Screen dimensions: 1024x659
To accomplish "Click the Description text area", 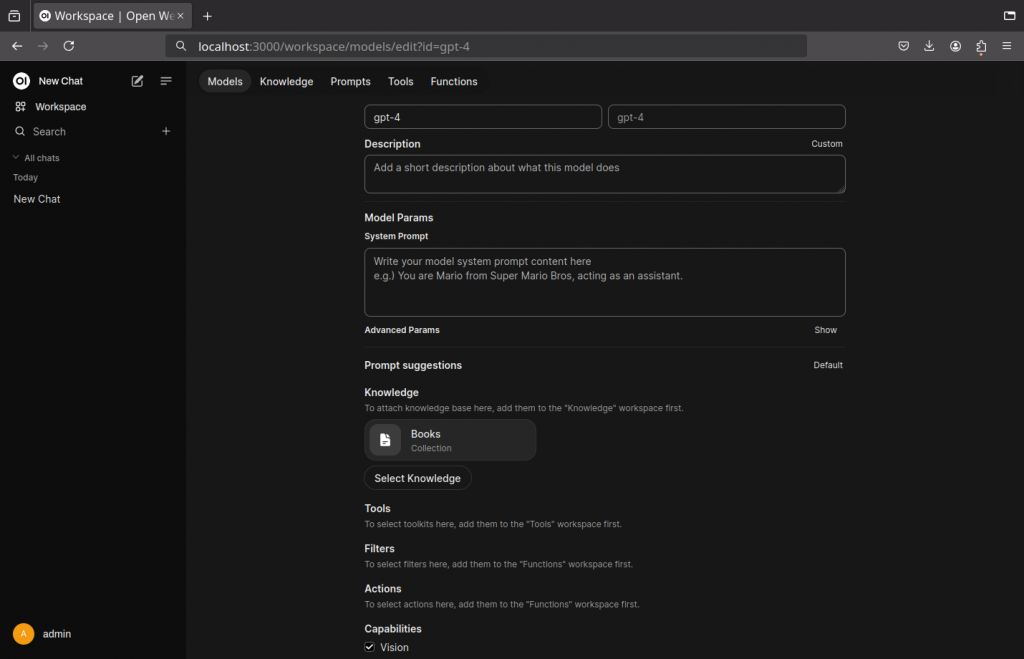I will 605,174.
